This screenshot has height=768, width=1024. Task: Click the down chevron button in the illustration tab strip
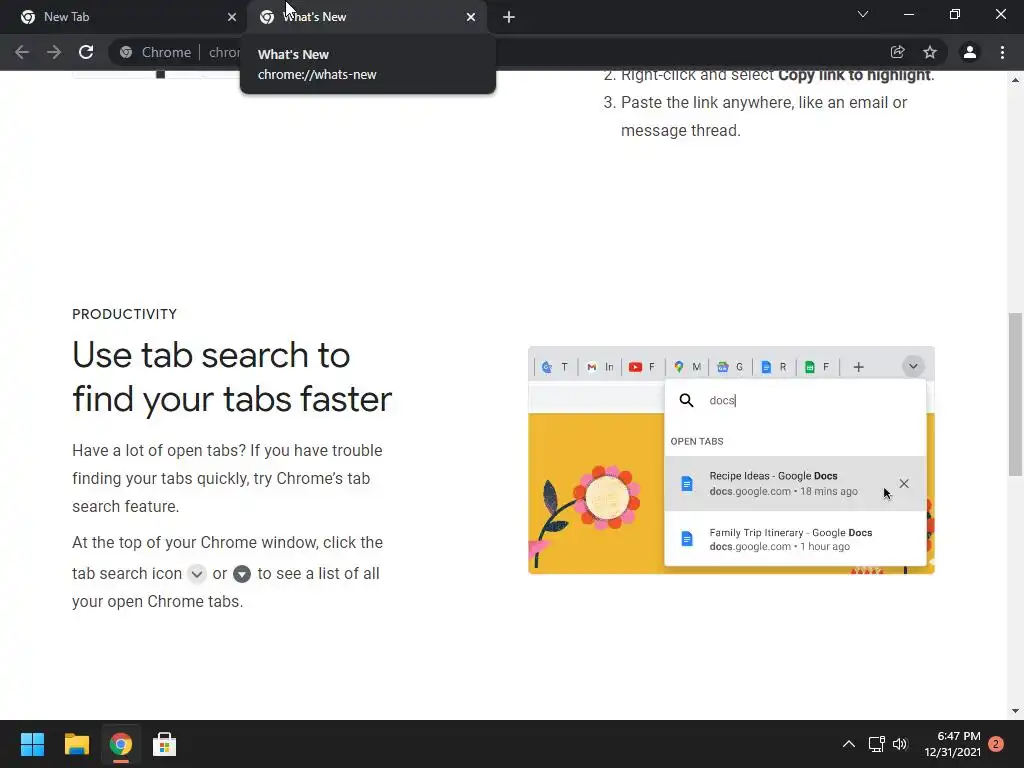pyautogui.click(x=913, y=366)
